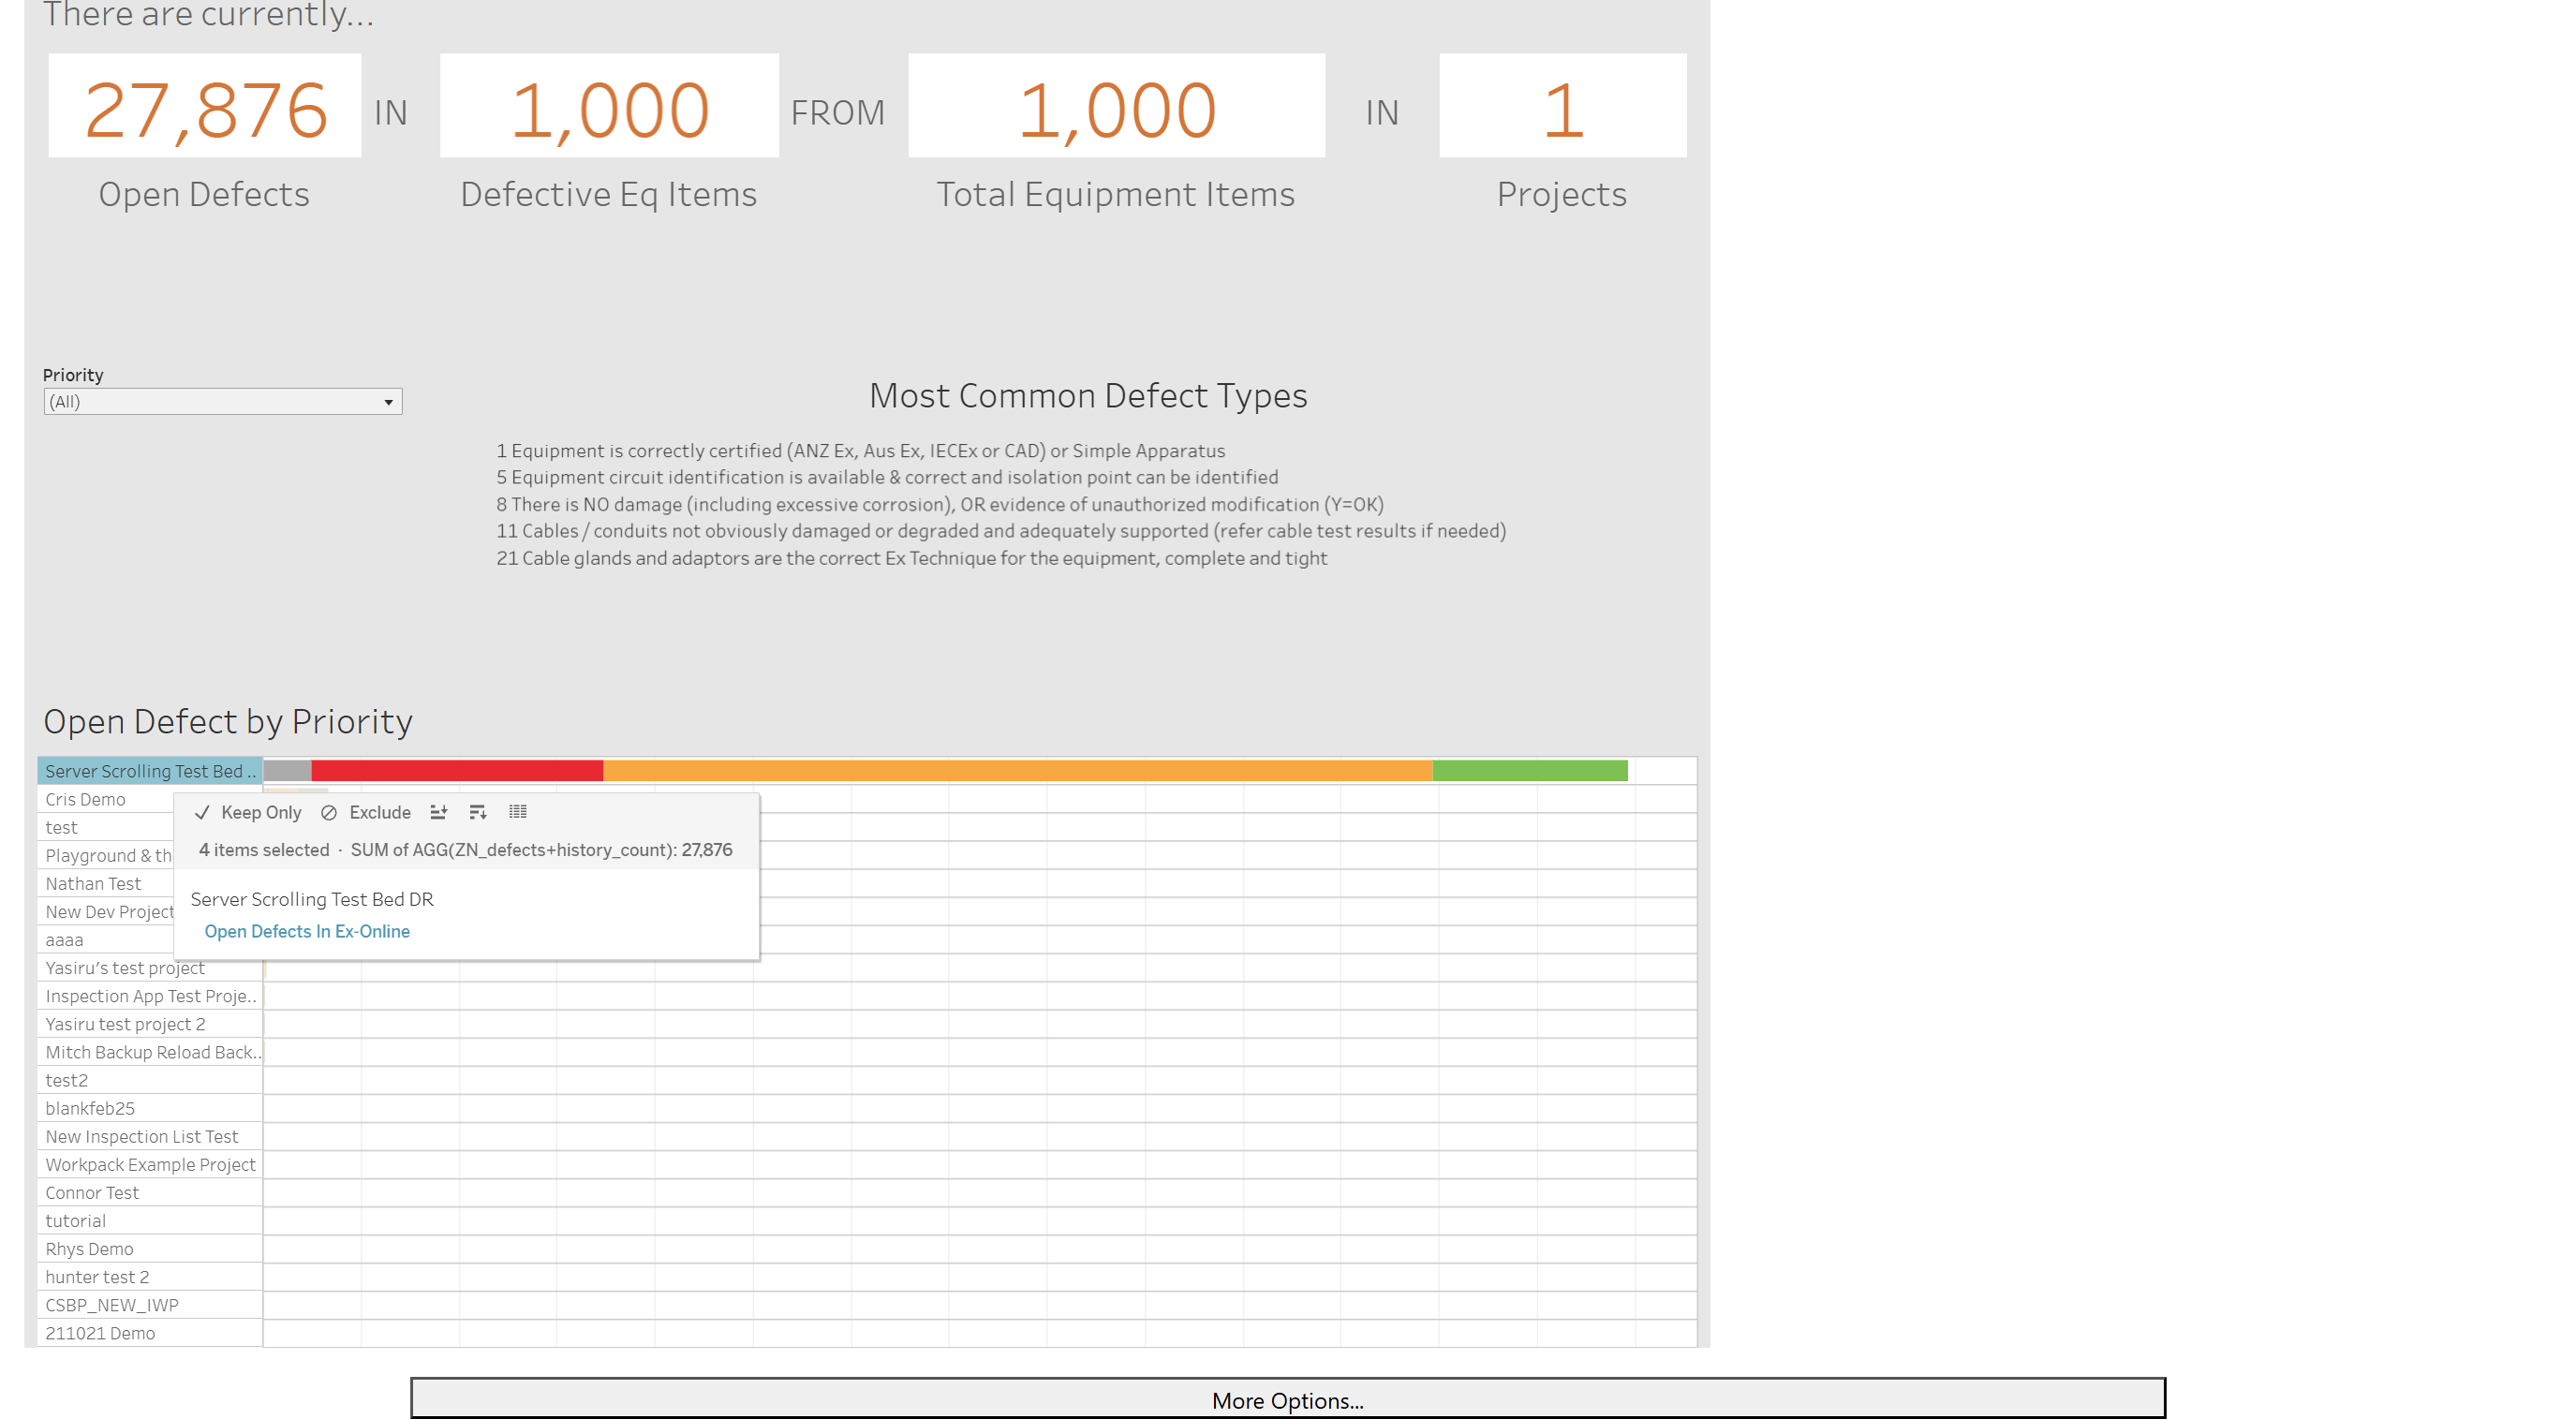Select the 211021 Demo project row
The image size is (2576, 1419).
click(x=150, y=1331)
